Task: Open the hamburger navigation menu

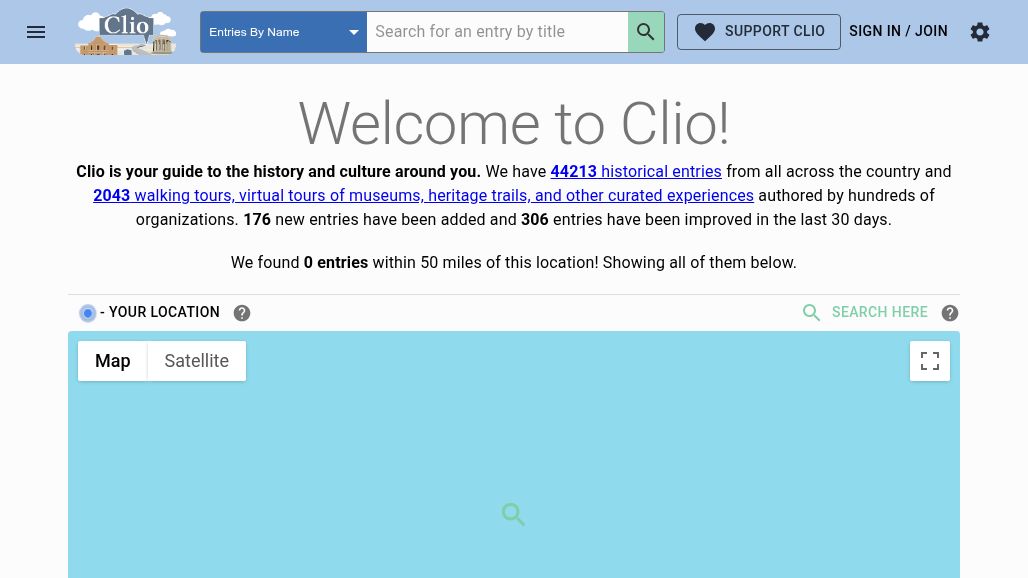Action: [x=36, y=32]
